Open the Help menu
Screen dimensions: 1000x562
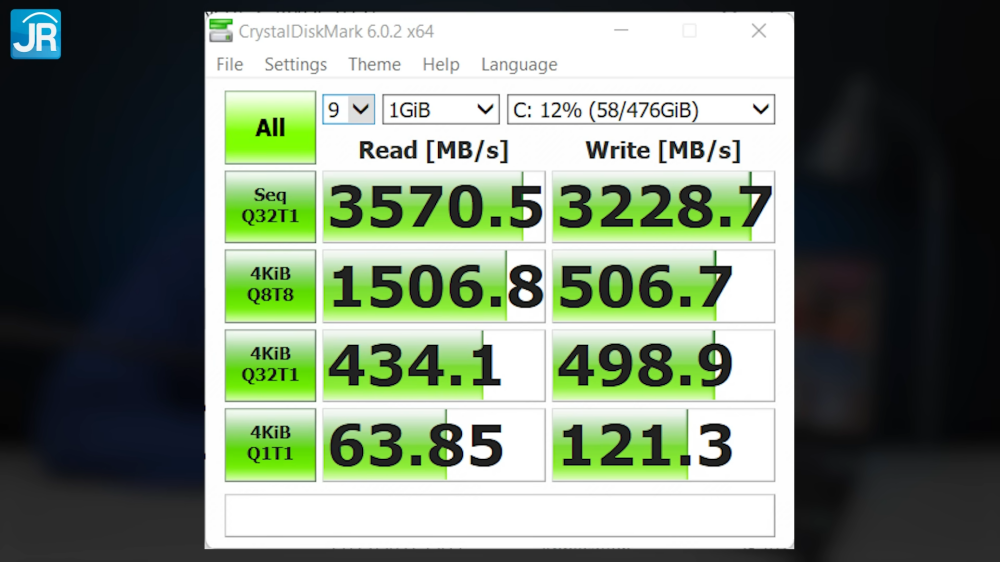(x=440, y=65)
